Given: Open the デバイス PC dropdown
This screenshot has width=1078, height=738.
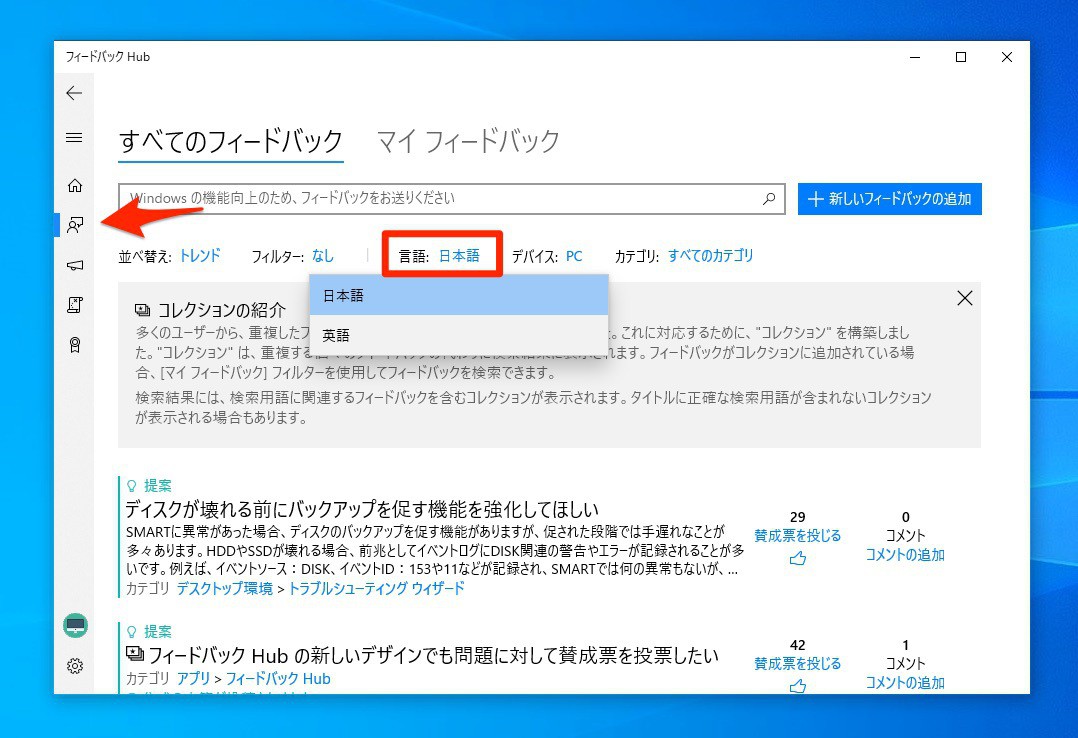Looking at the screenshot, I should (574, 256).
